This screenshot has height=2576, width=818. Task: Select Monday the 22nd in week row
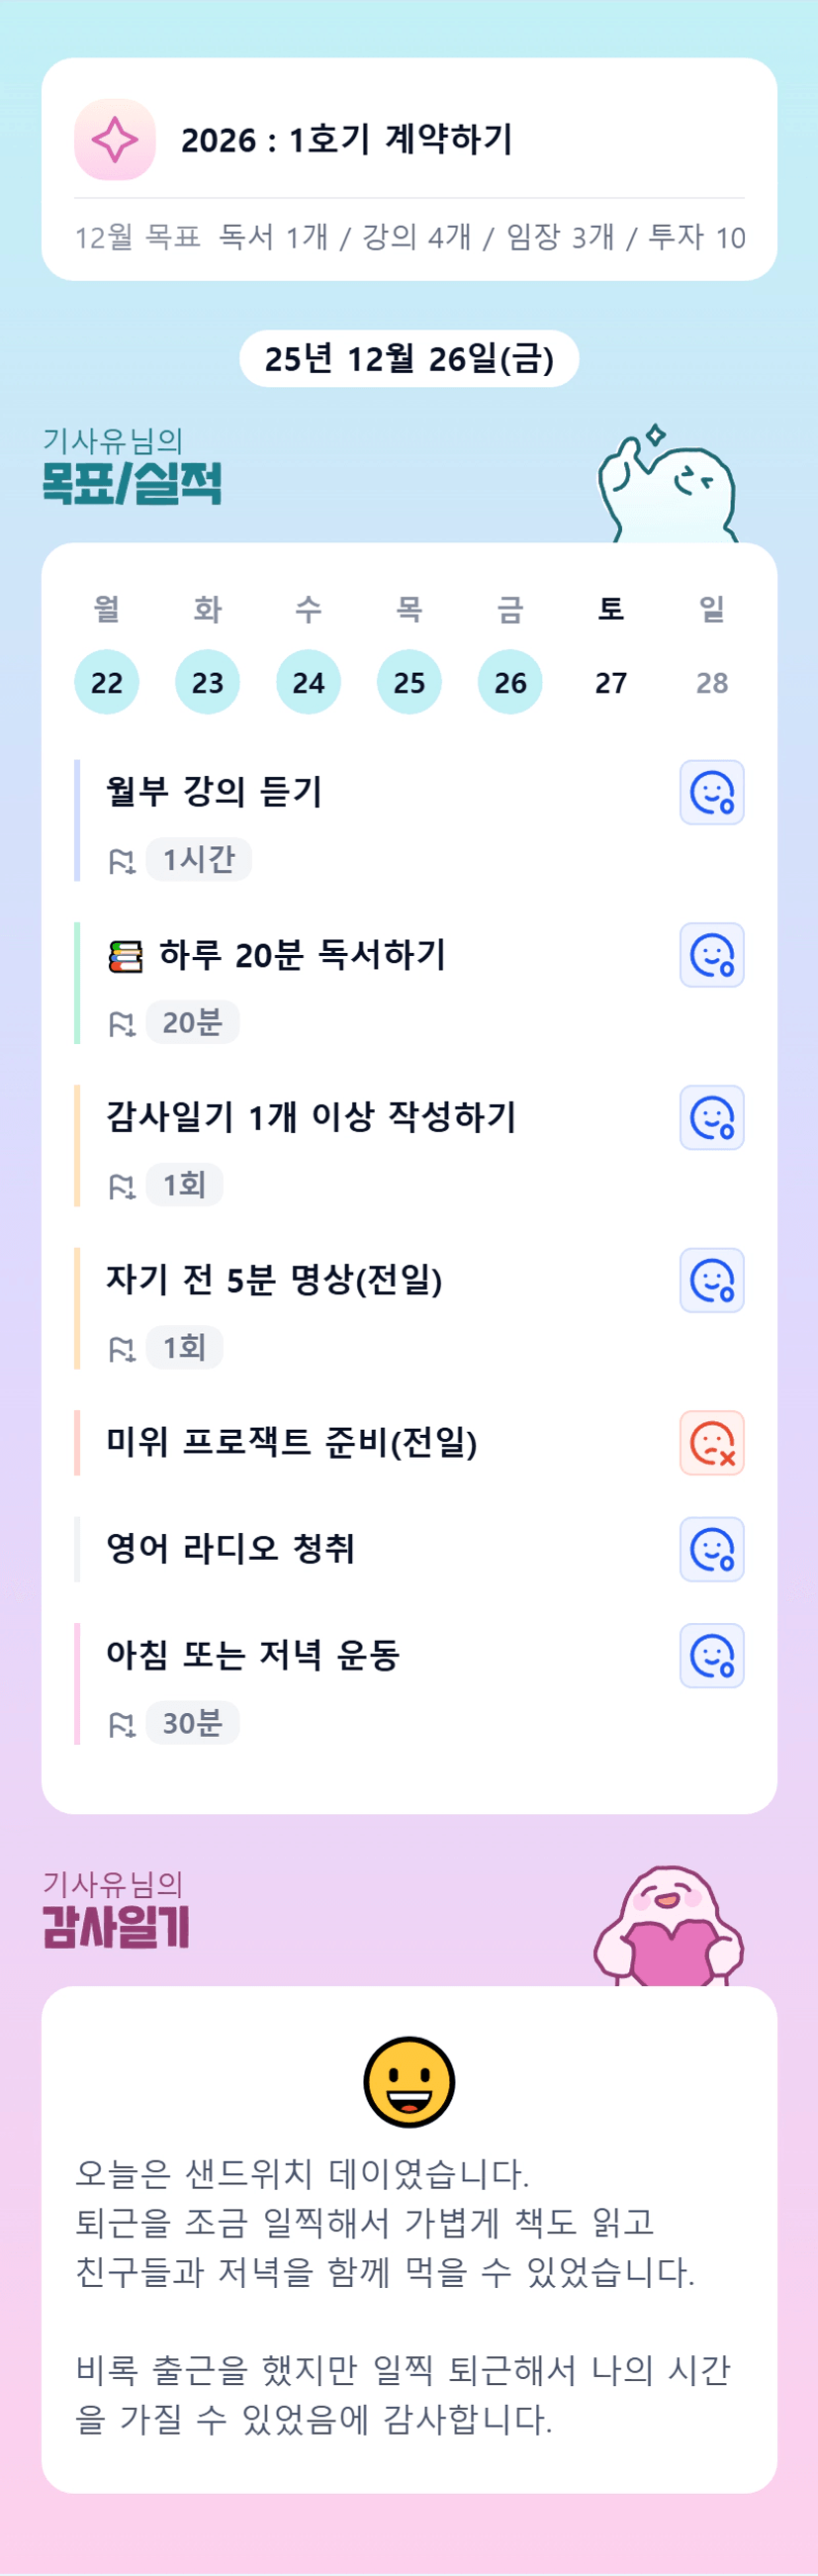point(107,683)
